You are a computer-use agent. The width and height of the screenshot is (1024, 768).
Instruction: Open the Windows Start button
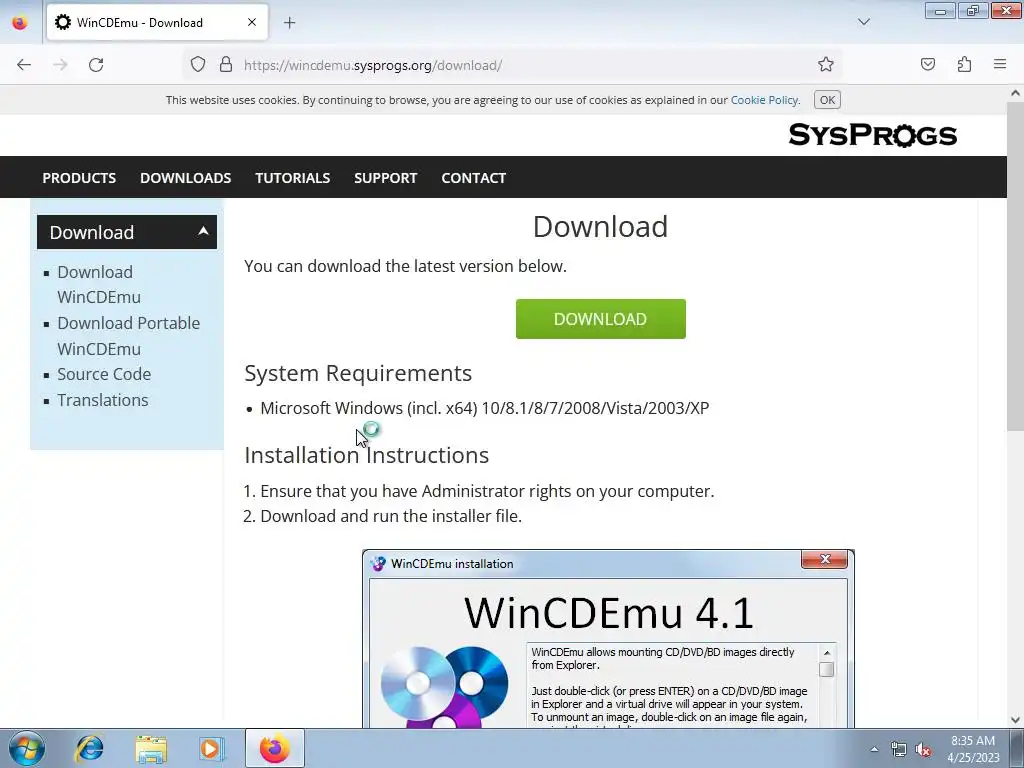(27, 748)
